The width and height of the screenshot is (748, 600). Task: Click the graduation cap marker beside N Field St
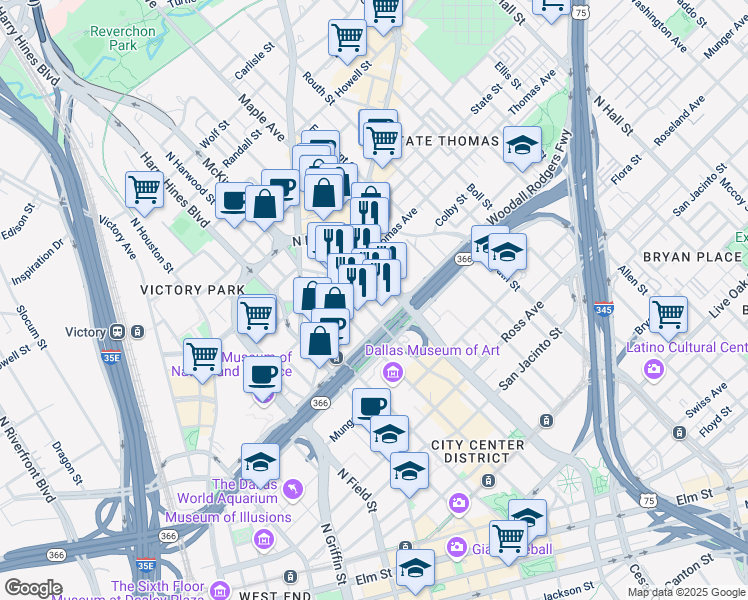(409, 471)
